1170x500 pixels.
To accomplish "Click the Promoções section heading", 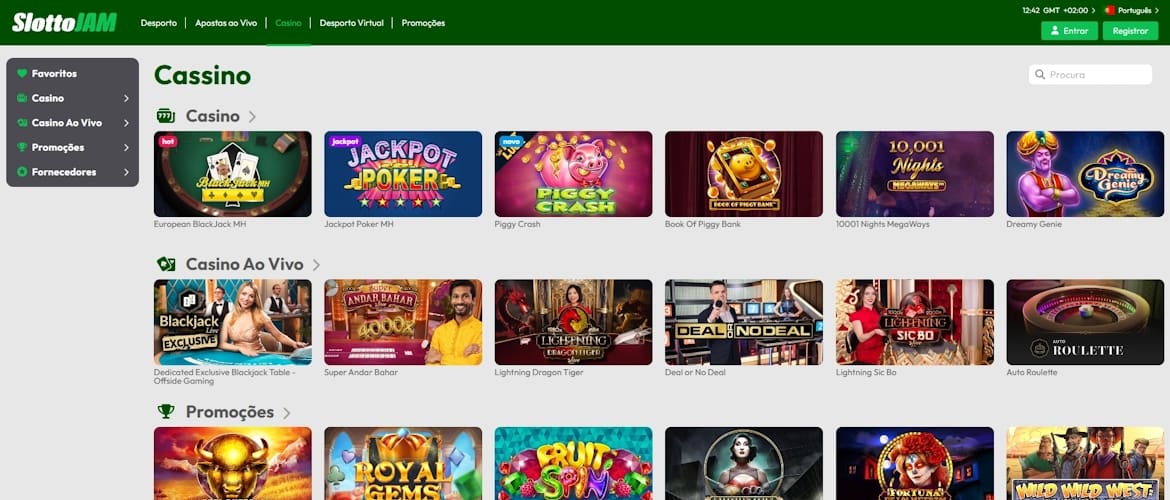I will 230,412.
